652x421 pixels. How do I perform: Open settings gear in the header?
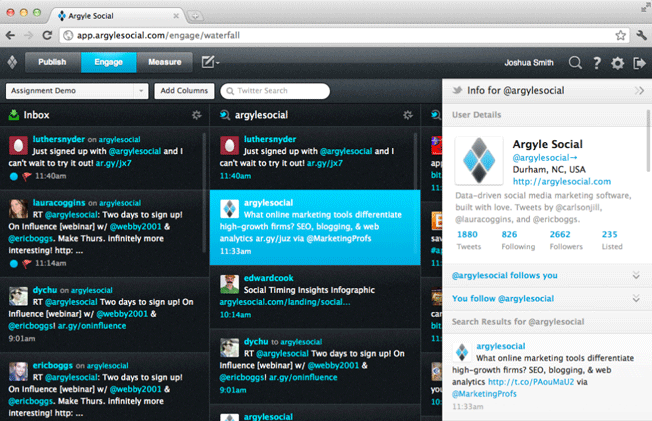(x=617, y=63)
